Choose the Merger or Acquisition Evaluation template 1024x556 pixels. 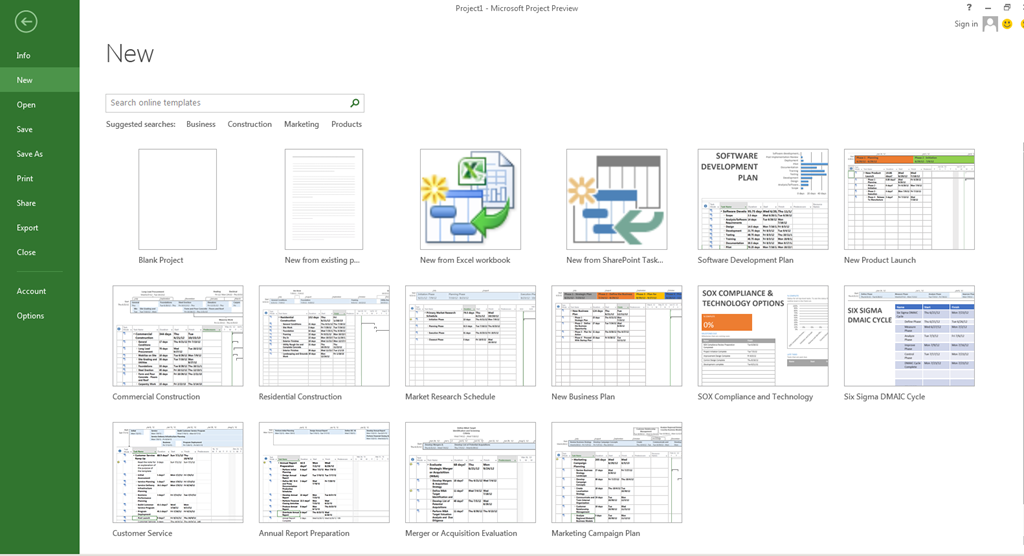pyautogui.click(x=470, y=472)
